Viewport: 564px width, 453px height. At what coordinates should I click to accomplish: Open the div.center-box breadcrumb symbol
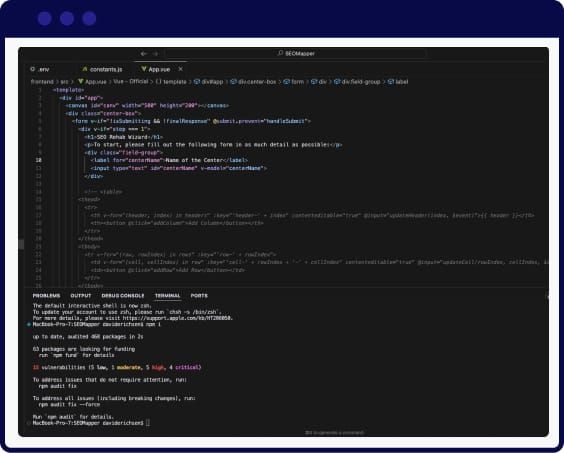coord(253,82)
